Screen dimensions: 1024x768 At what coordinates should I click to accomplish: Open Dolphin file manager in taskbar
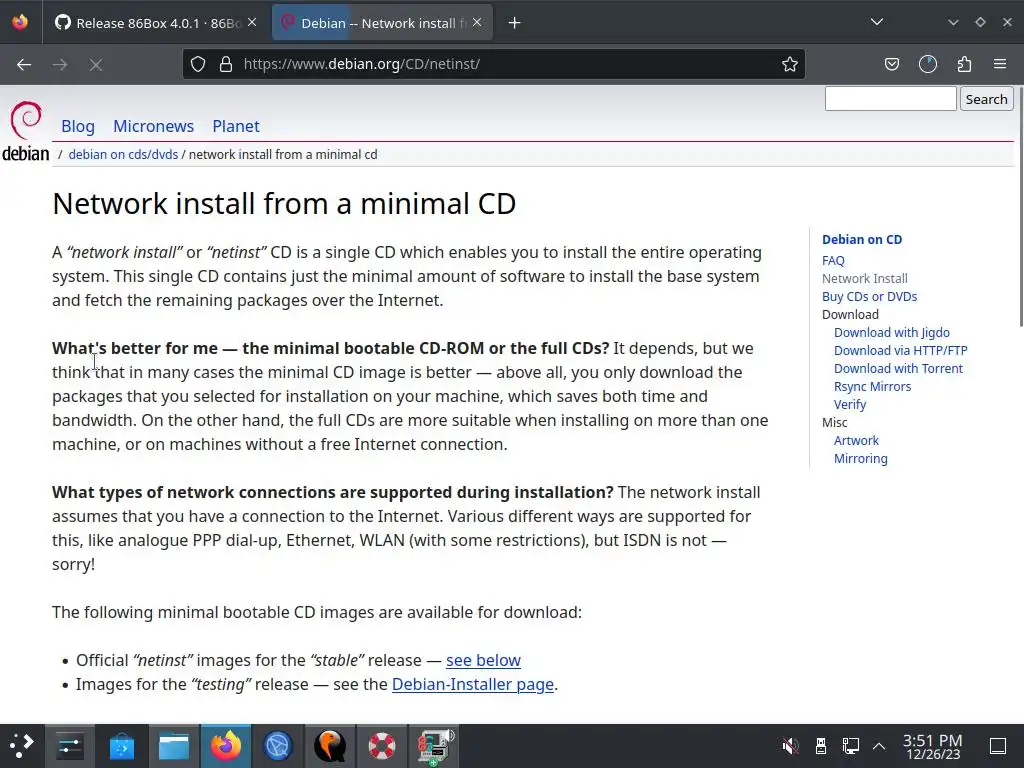coord(174,745)
